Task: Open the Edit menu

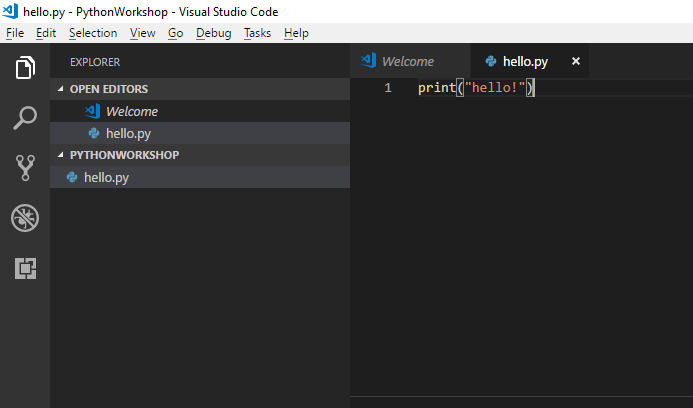Action: 46,33
